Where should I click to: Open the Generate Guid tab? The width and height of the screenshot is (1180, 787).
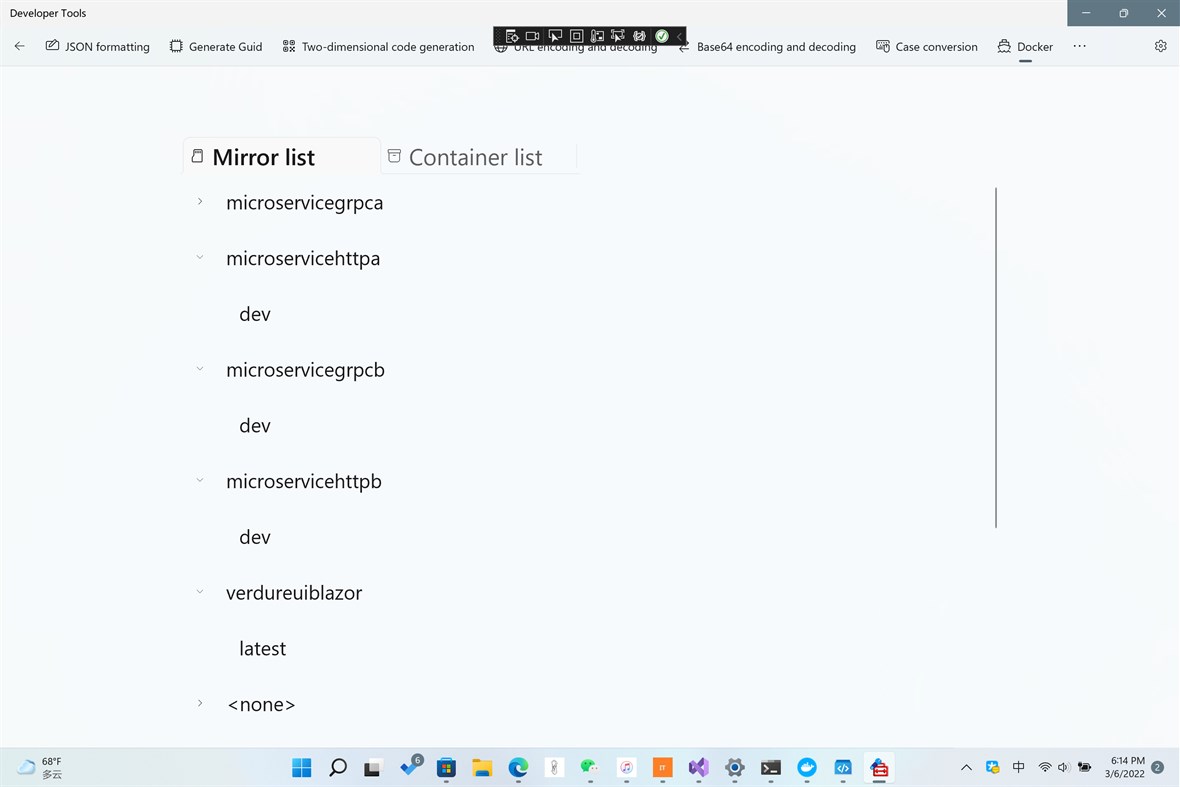(216, 47)
